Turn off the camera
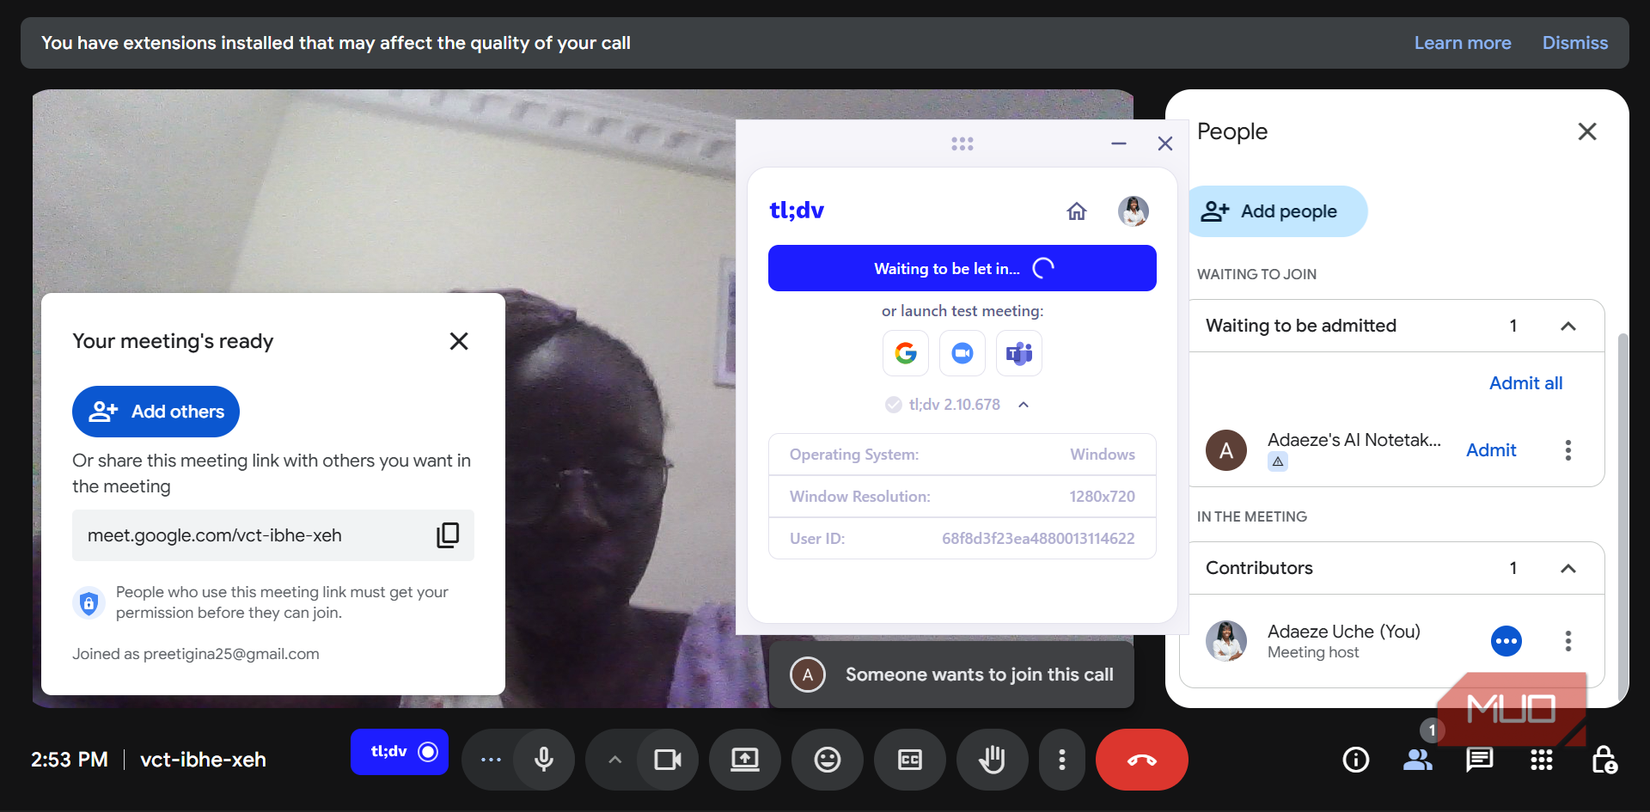This screenshot has height=812, width=1650. point(667,760)
